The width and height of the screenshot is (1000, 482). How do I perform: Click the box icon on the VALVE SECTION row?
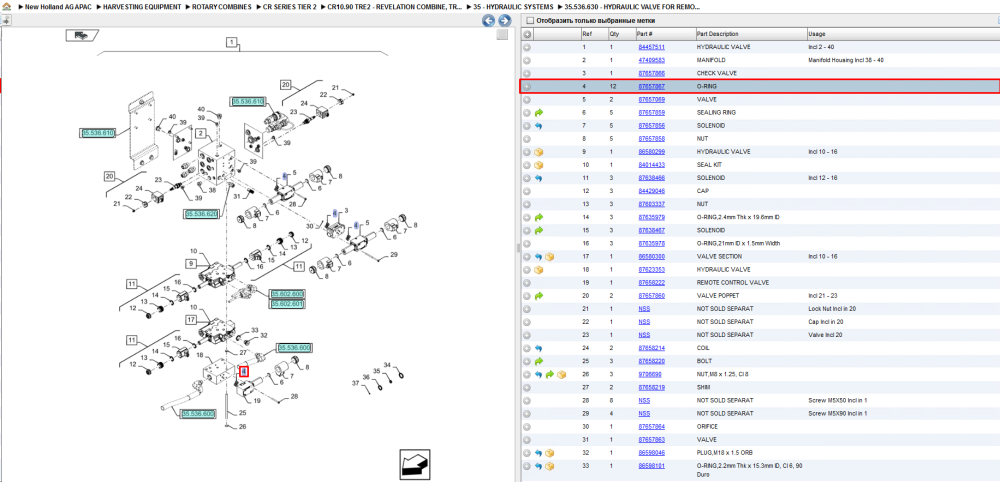(550, 256)
